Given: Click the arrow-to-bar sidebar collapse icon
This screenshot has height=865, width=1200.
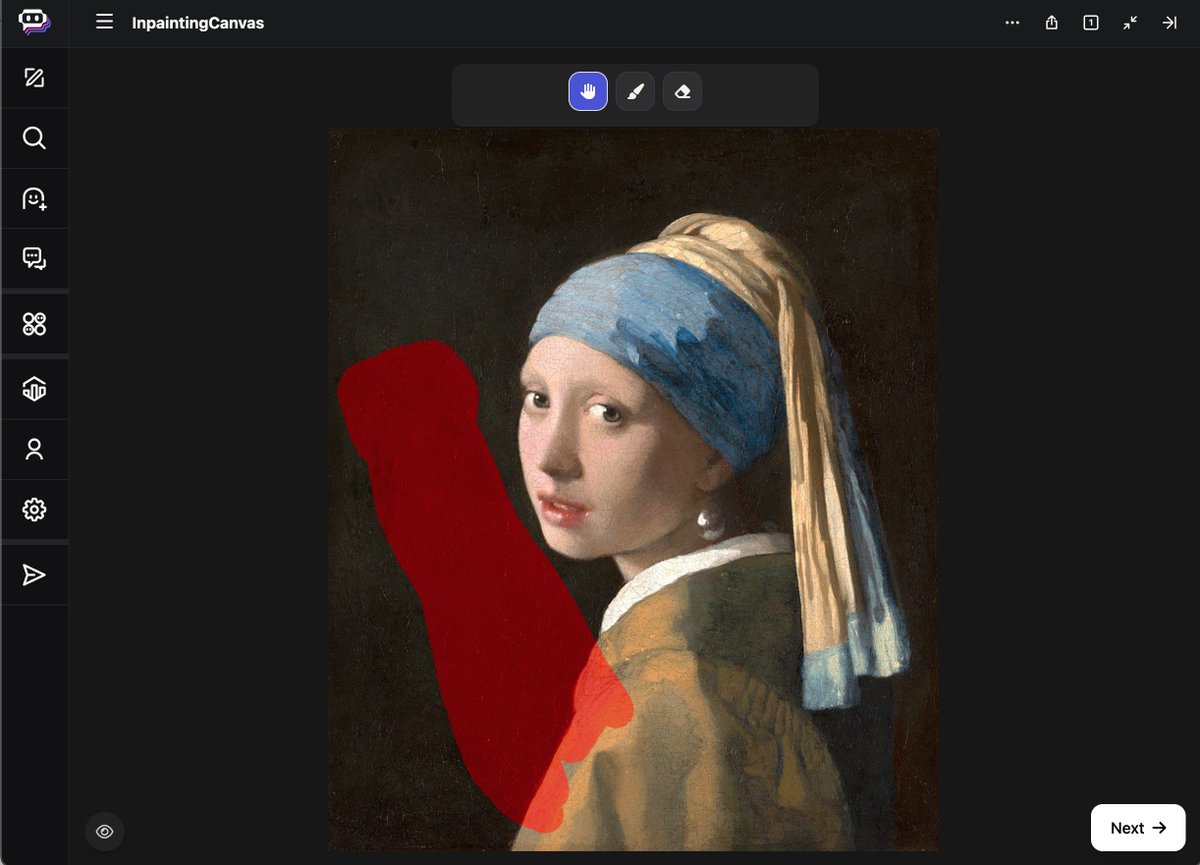Looking at the screenshot, I should pyautogui.click(x=1169, y=22).
